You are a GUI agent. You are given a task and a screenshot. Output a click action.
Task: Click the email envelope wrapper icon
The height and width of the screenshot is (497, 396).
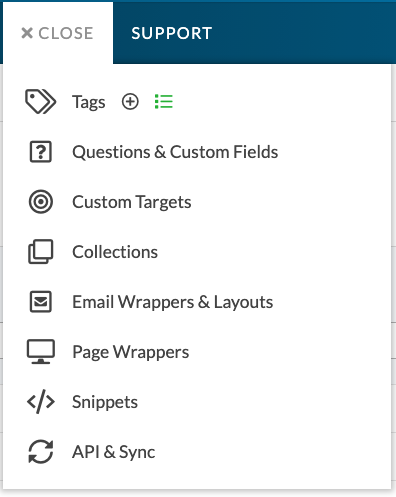(x=41, y=302)
